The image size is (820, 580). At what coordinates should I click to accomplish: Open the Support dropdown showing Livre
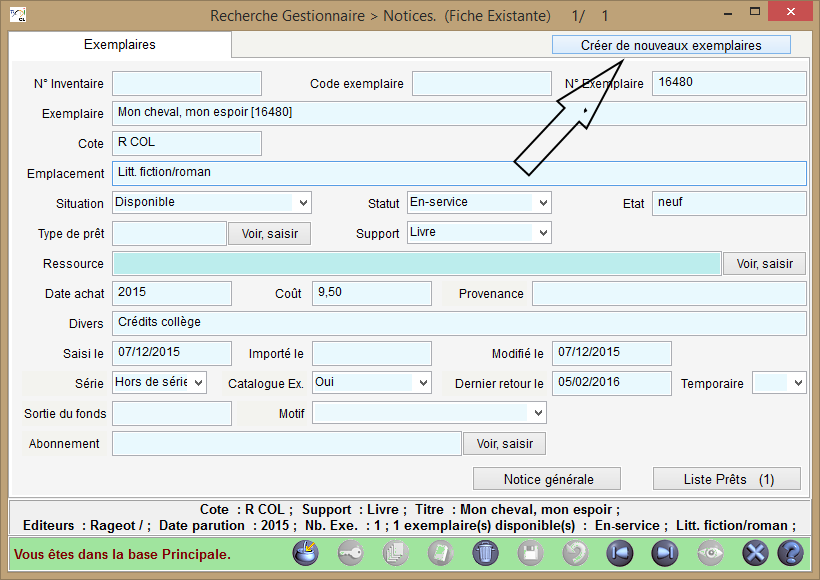(x=542, y=233)
